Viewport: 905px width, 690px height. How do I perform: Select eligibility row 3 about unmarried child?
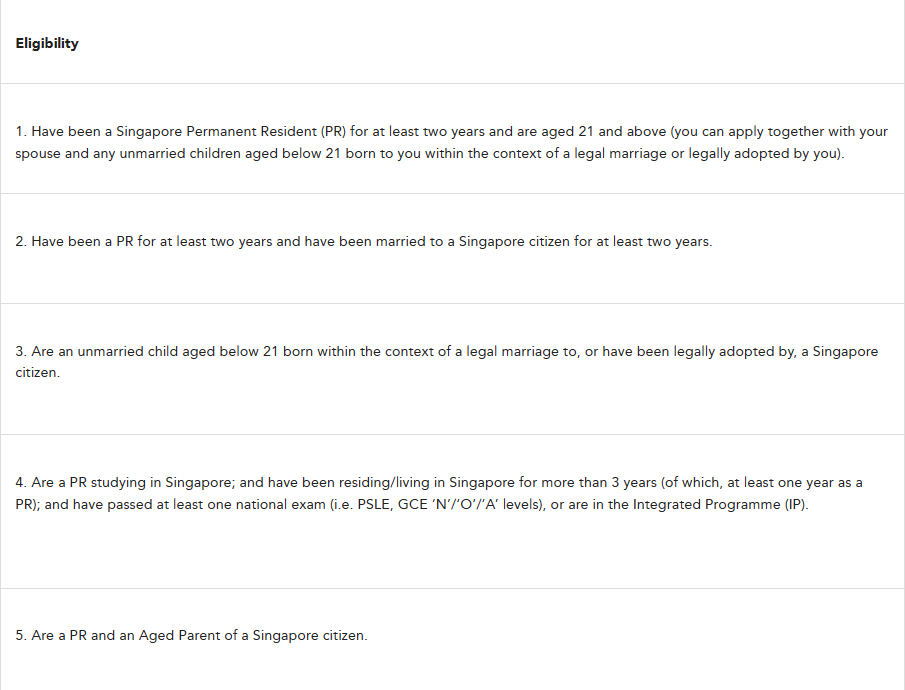(x=452, y=369)
